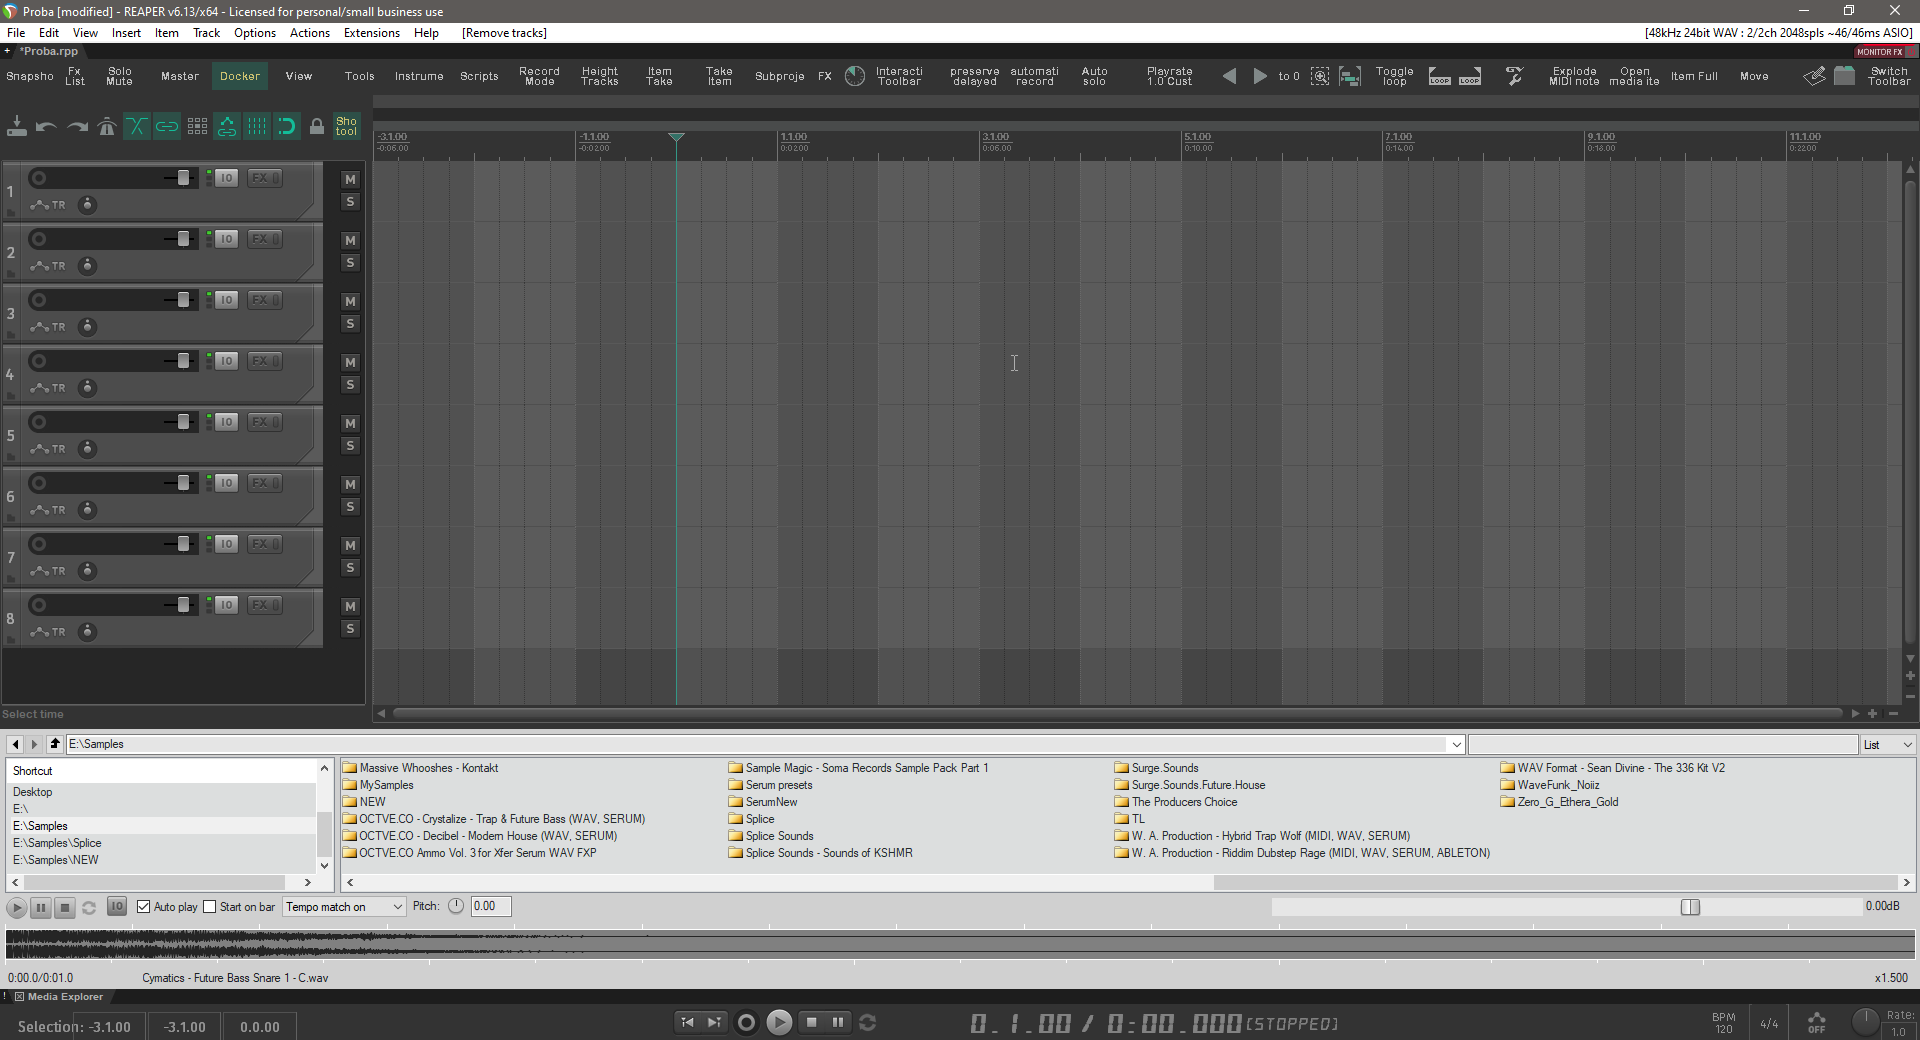
Task: Click Media Explorer preview pause button
Action: click(x=41, y=908)
